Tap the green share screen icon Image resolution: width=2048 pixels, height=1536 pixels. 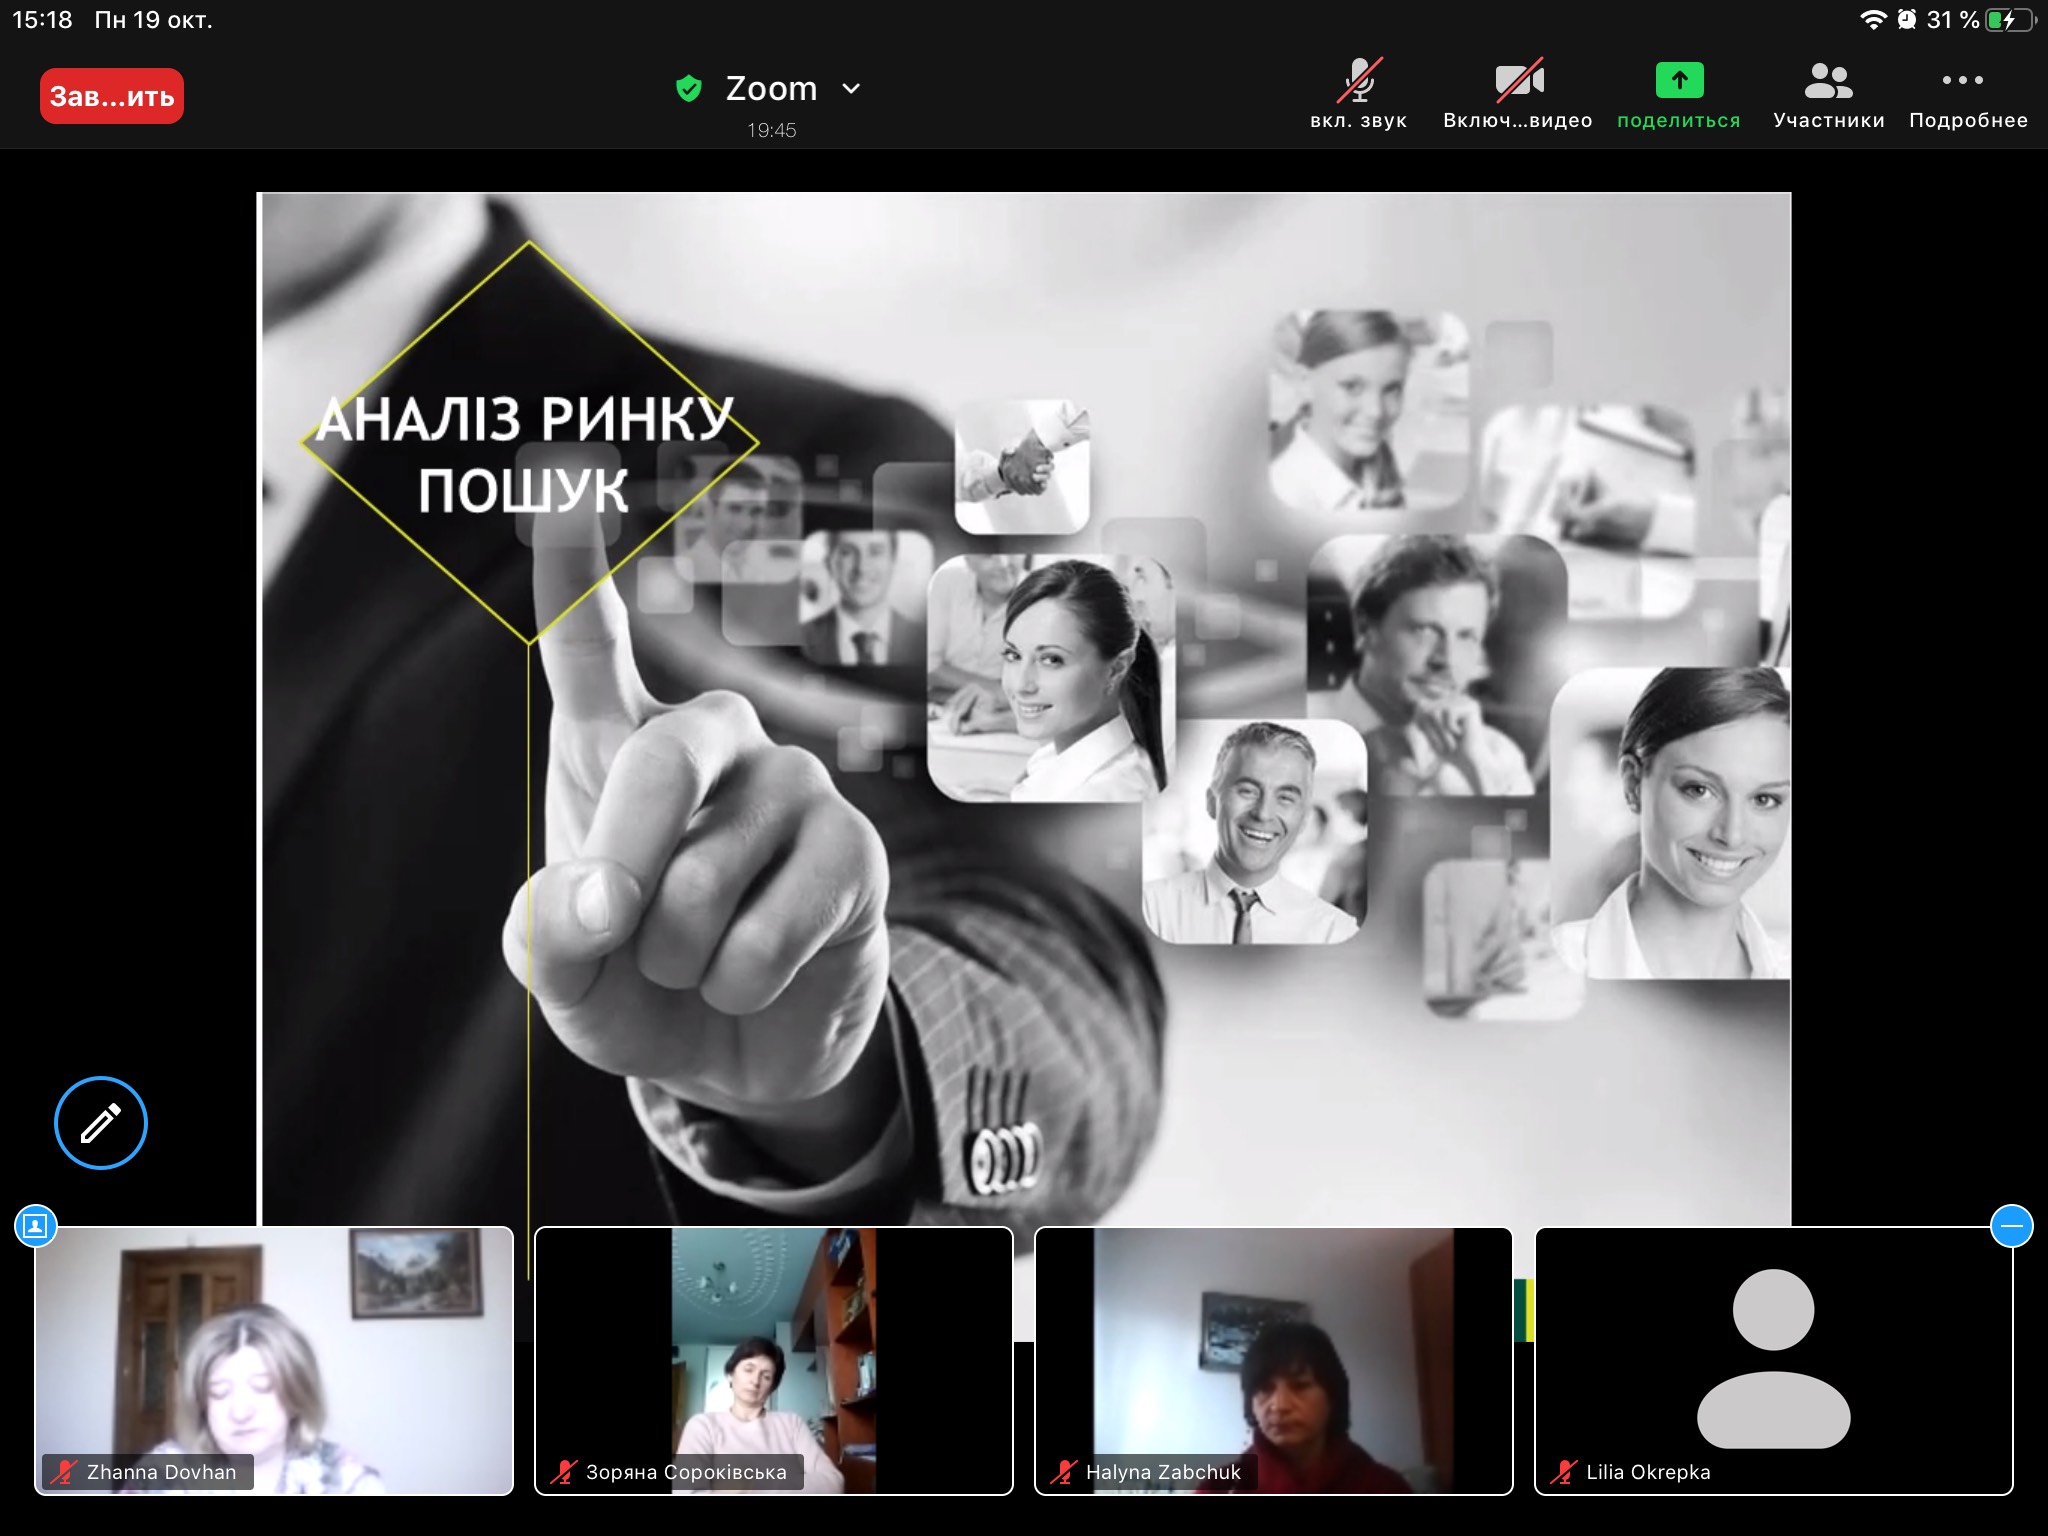[1679, 80]
